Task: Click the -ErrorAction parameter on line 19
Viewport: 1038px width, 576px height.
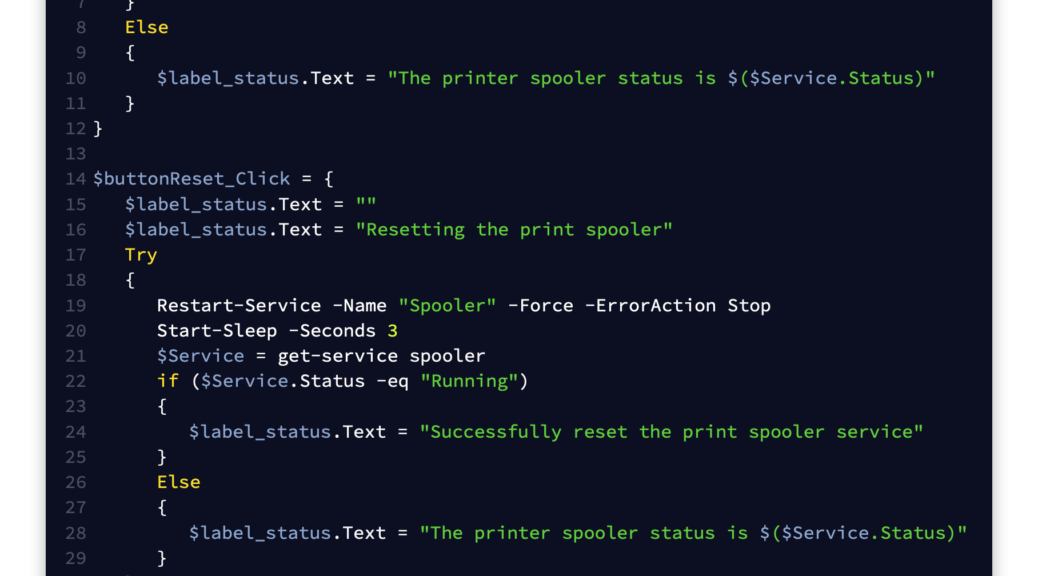Action: tap(650, 305)
